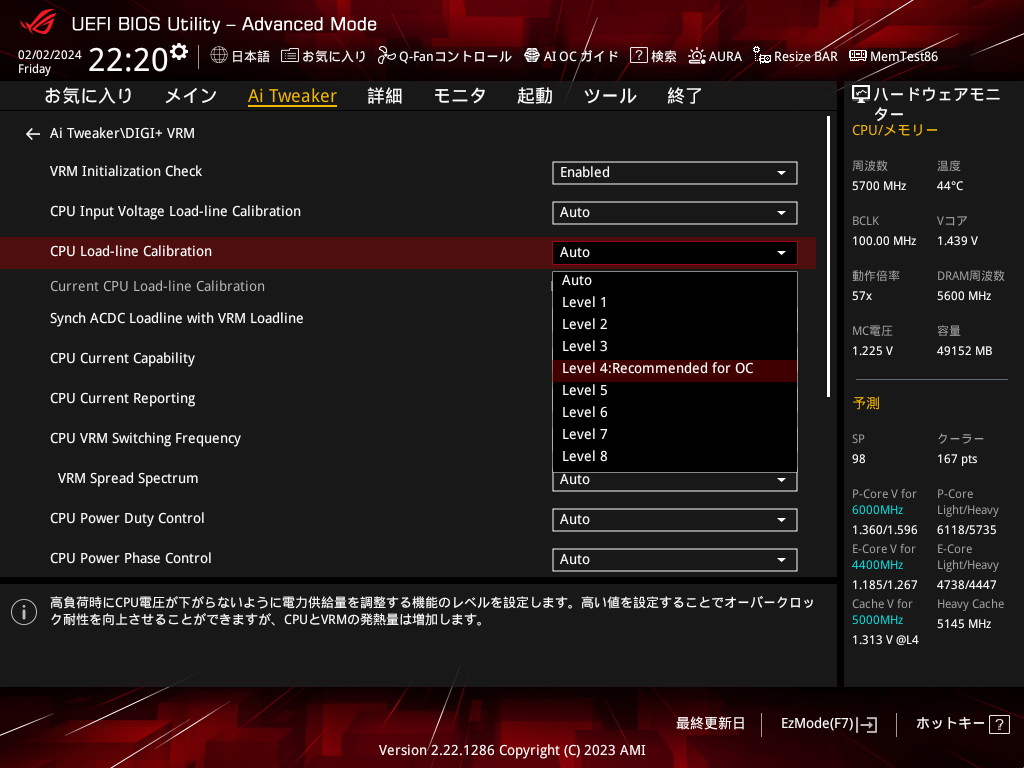
Task: Switch to the モニタ tab
Action: tap(460, 96)
